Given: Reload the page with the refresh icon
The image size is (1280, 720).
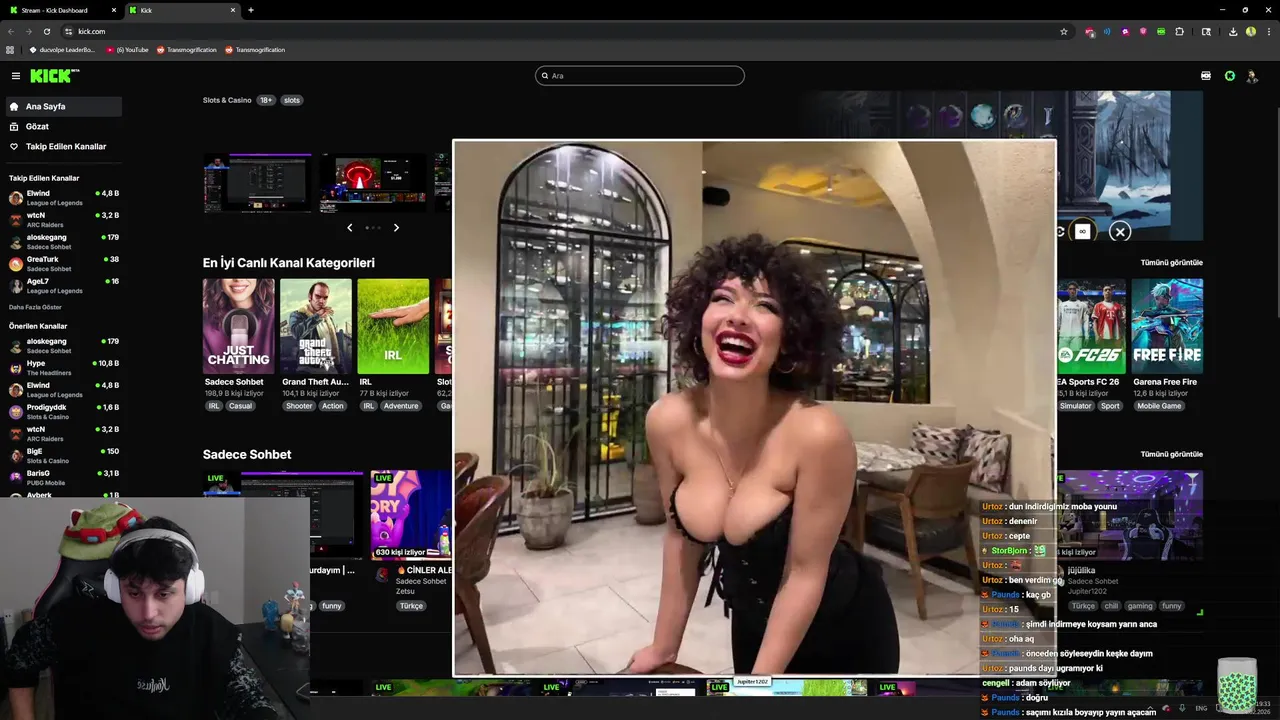Looking at the screenshot, I should 46,31.
